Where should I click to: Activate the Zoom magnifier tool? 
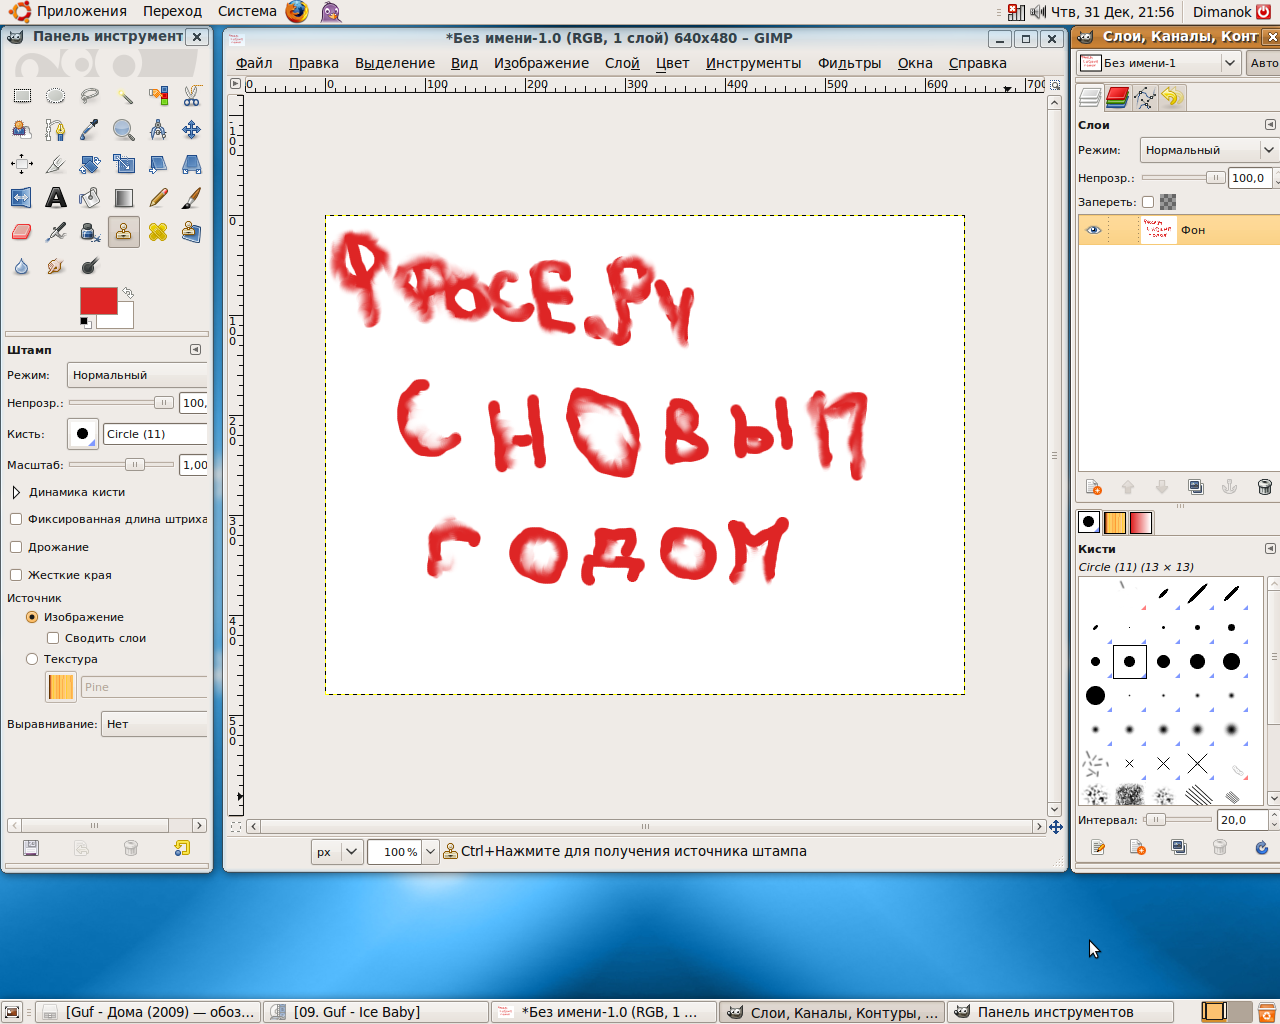pyautogui.click(x=124, y=130)
